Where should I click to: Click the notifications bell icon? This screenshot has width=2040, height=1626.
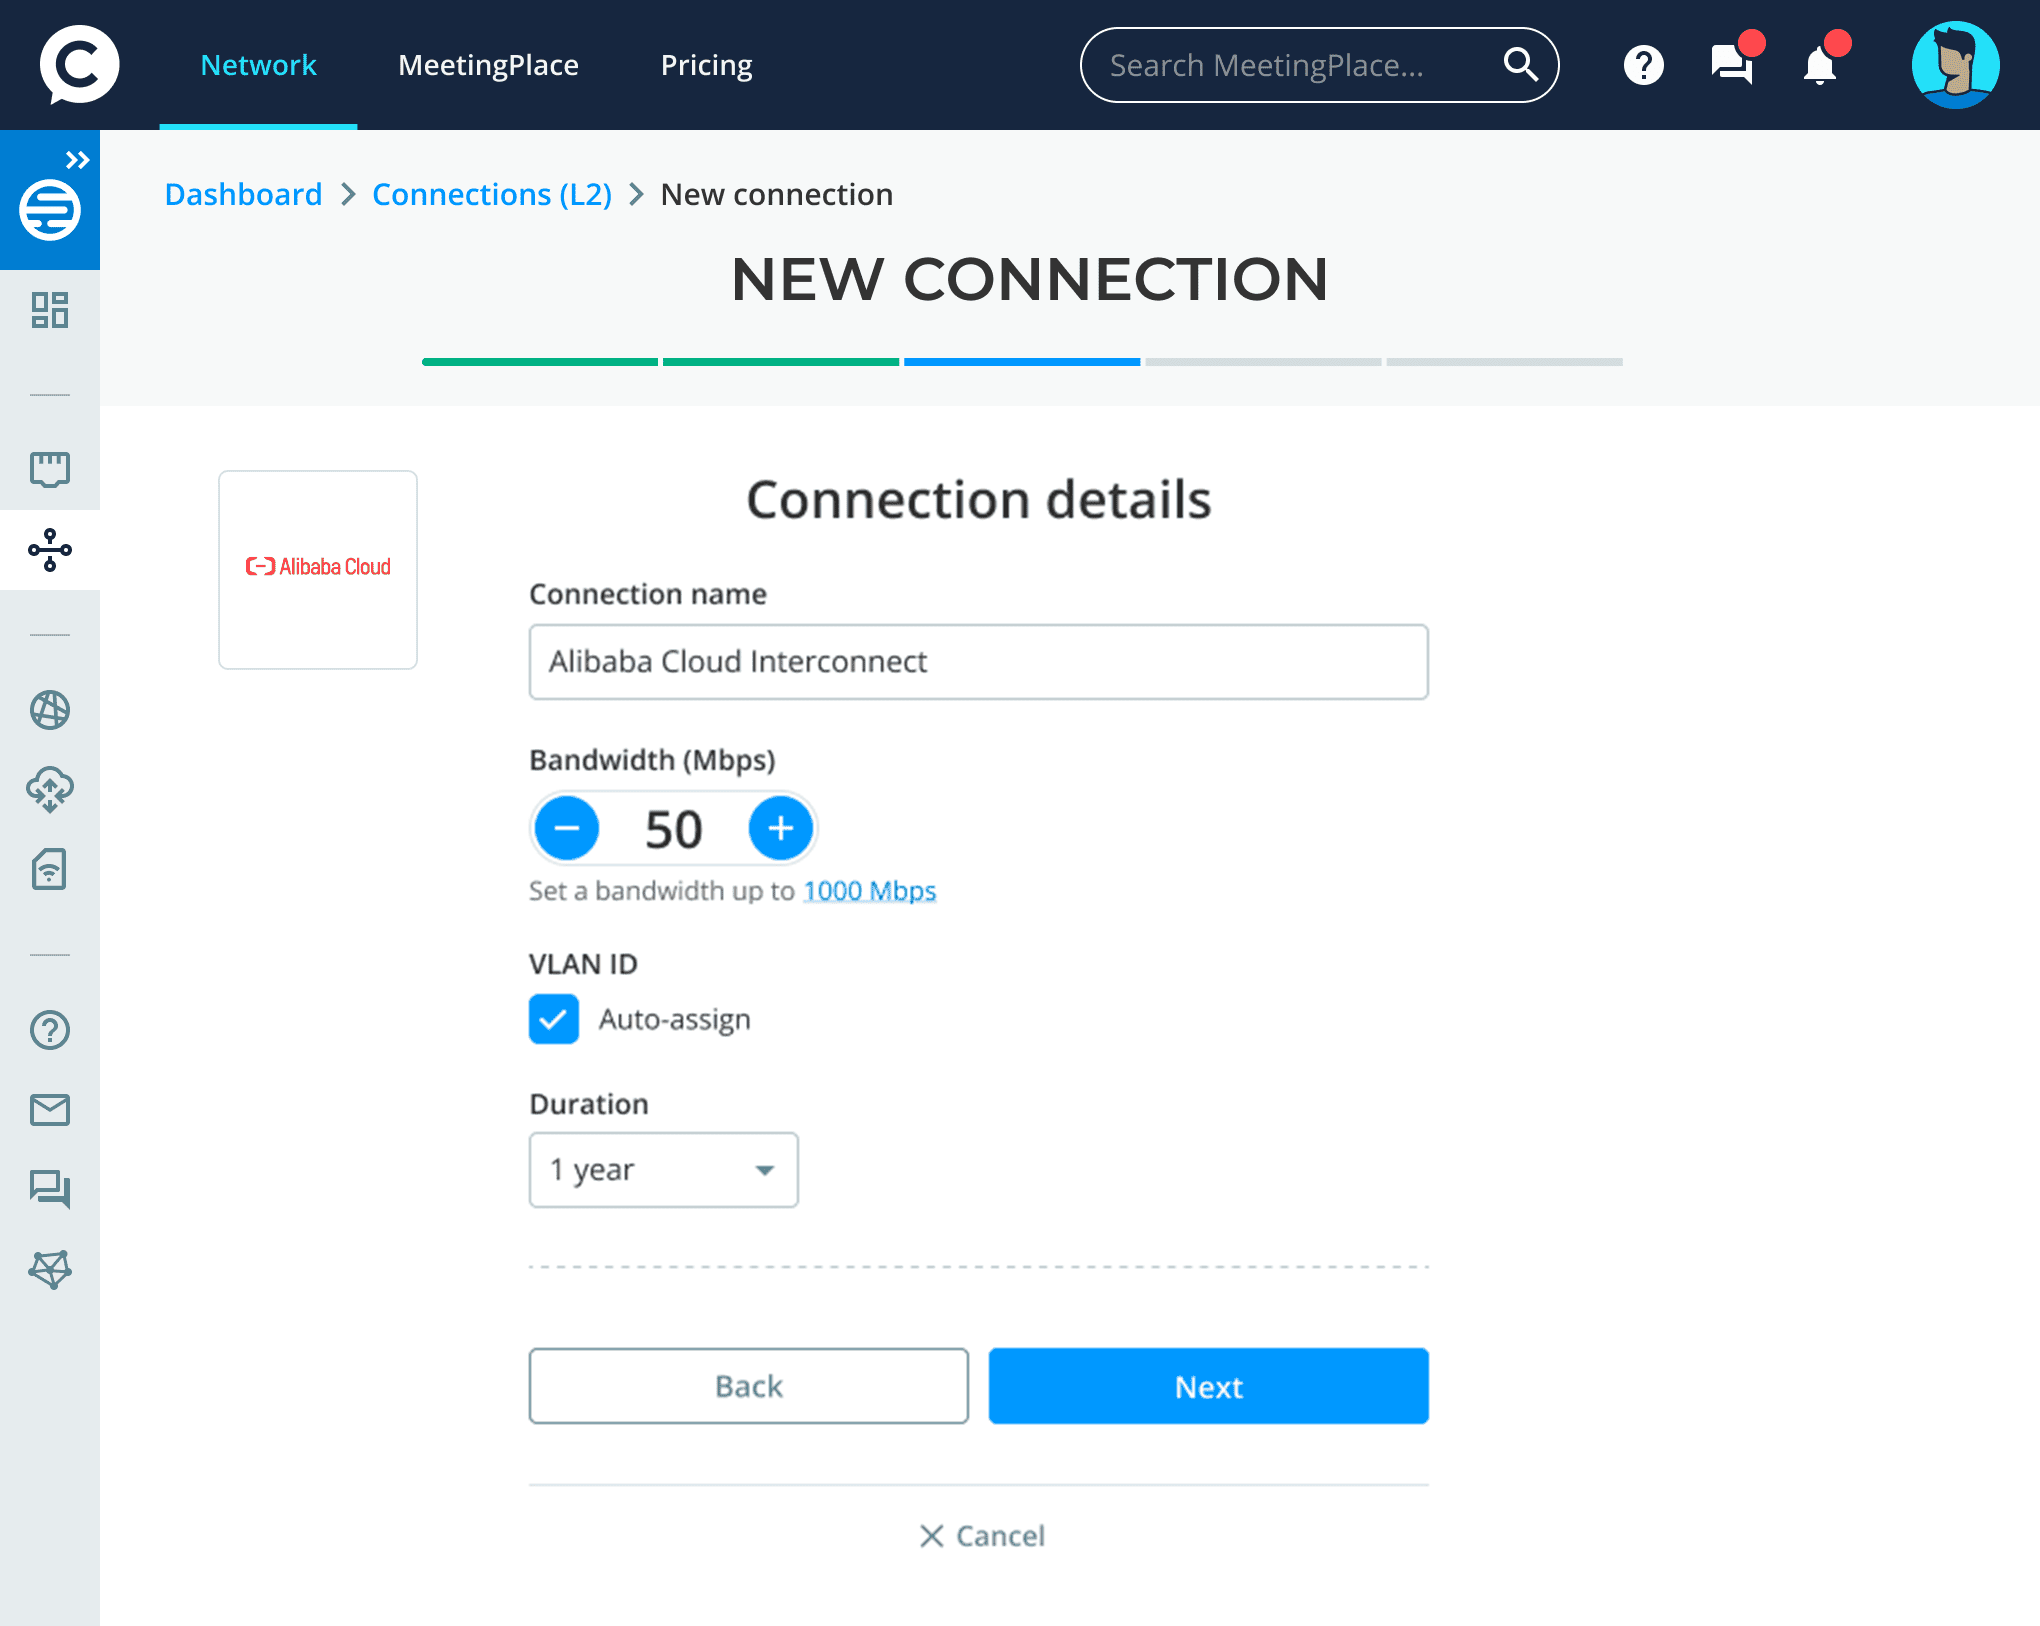click(1820, 66)
